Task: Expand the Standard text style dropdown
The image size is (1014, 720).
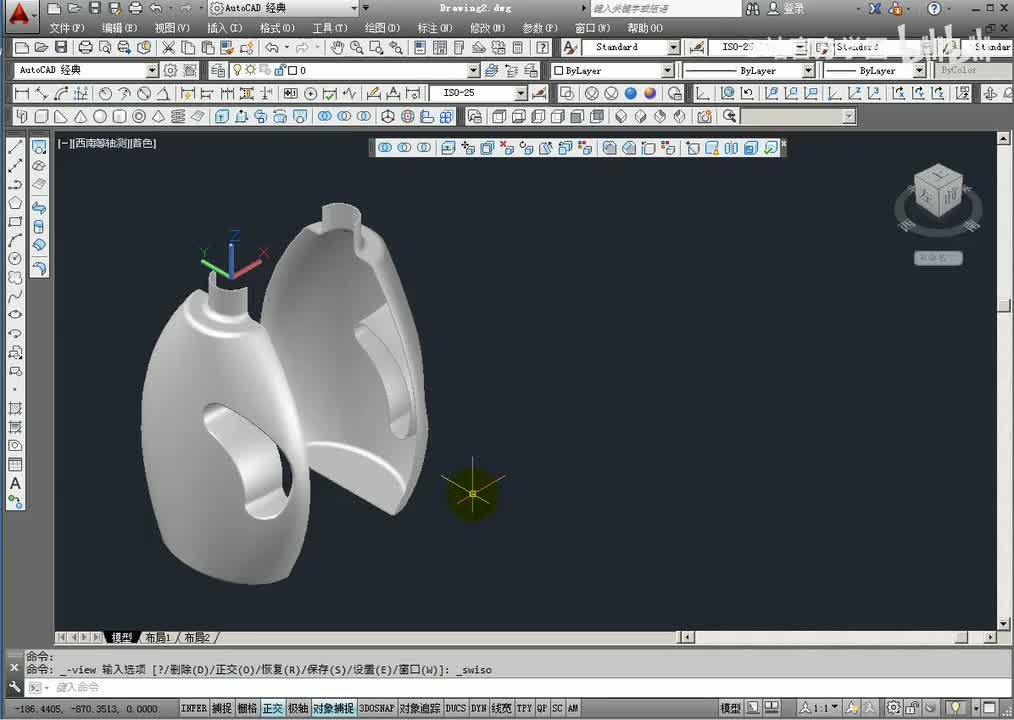Action: click(x=673, y=47)
